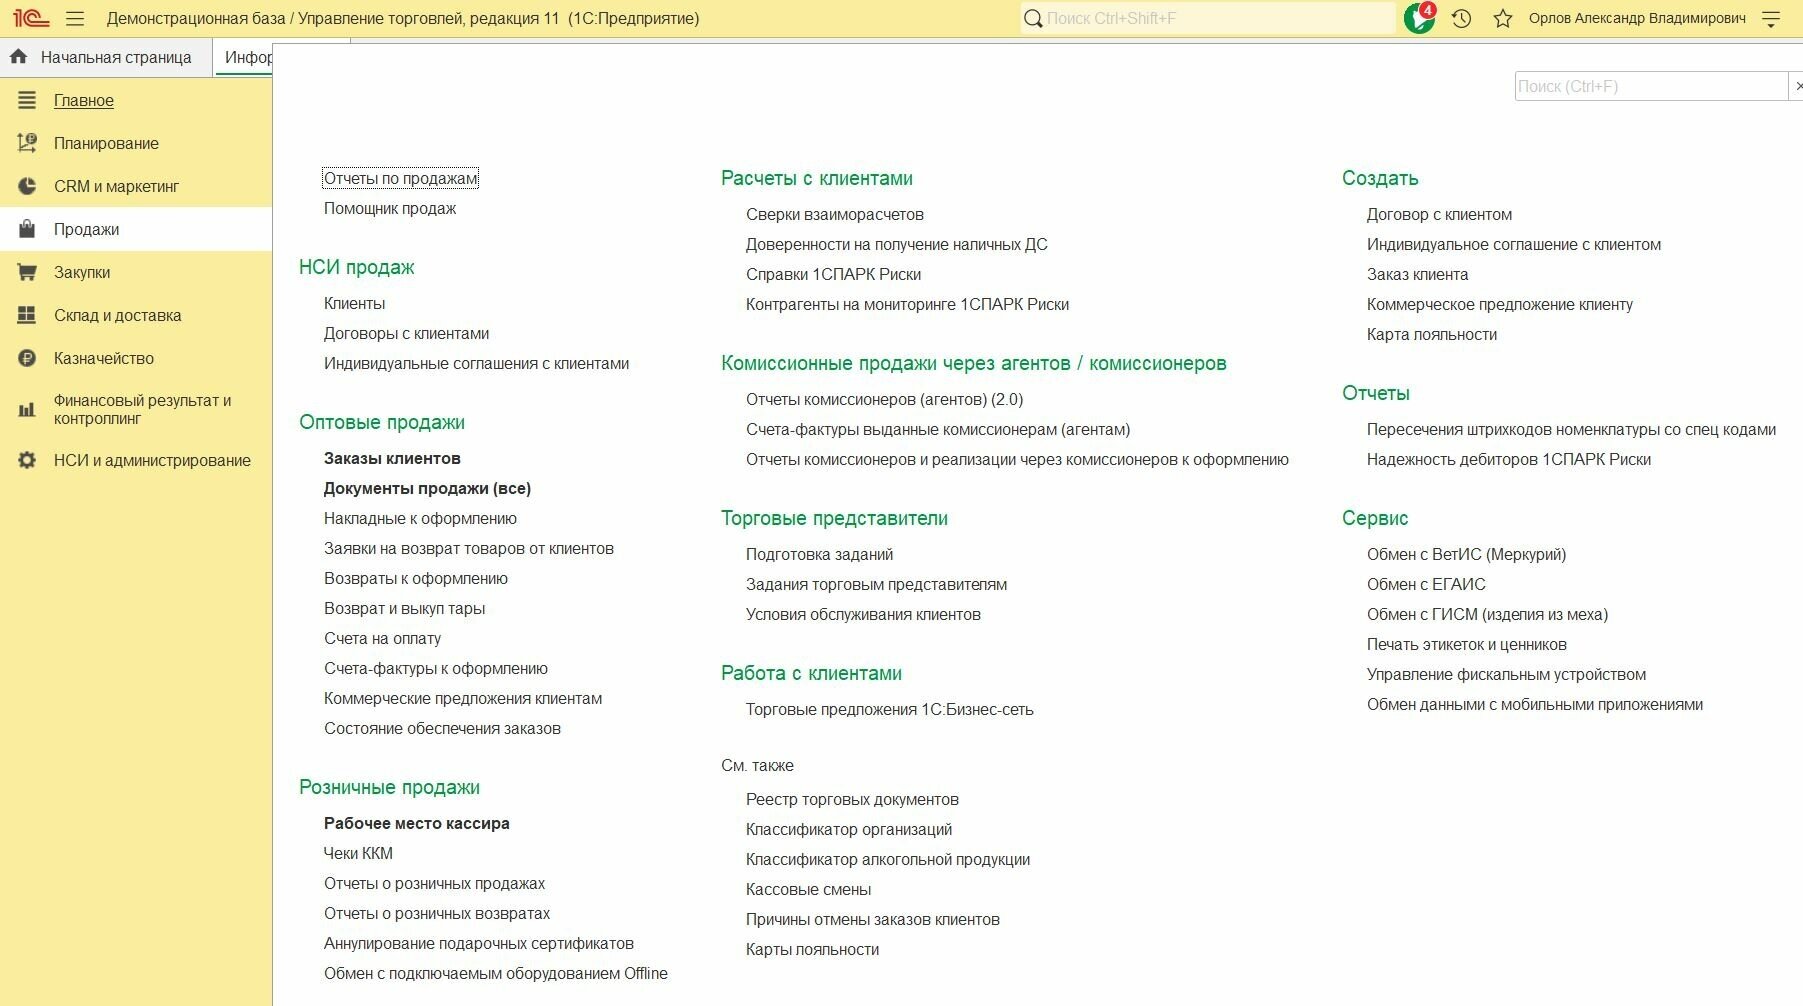Screen dimensions: 1803x1006
Task: Open Сверки взаиморасчетов
Action: pos(835,214)
